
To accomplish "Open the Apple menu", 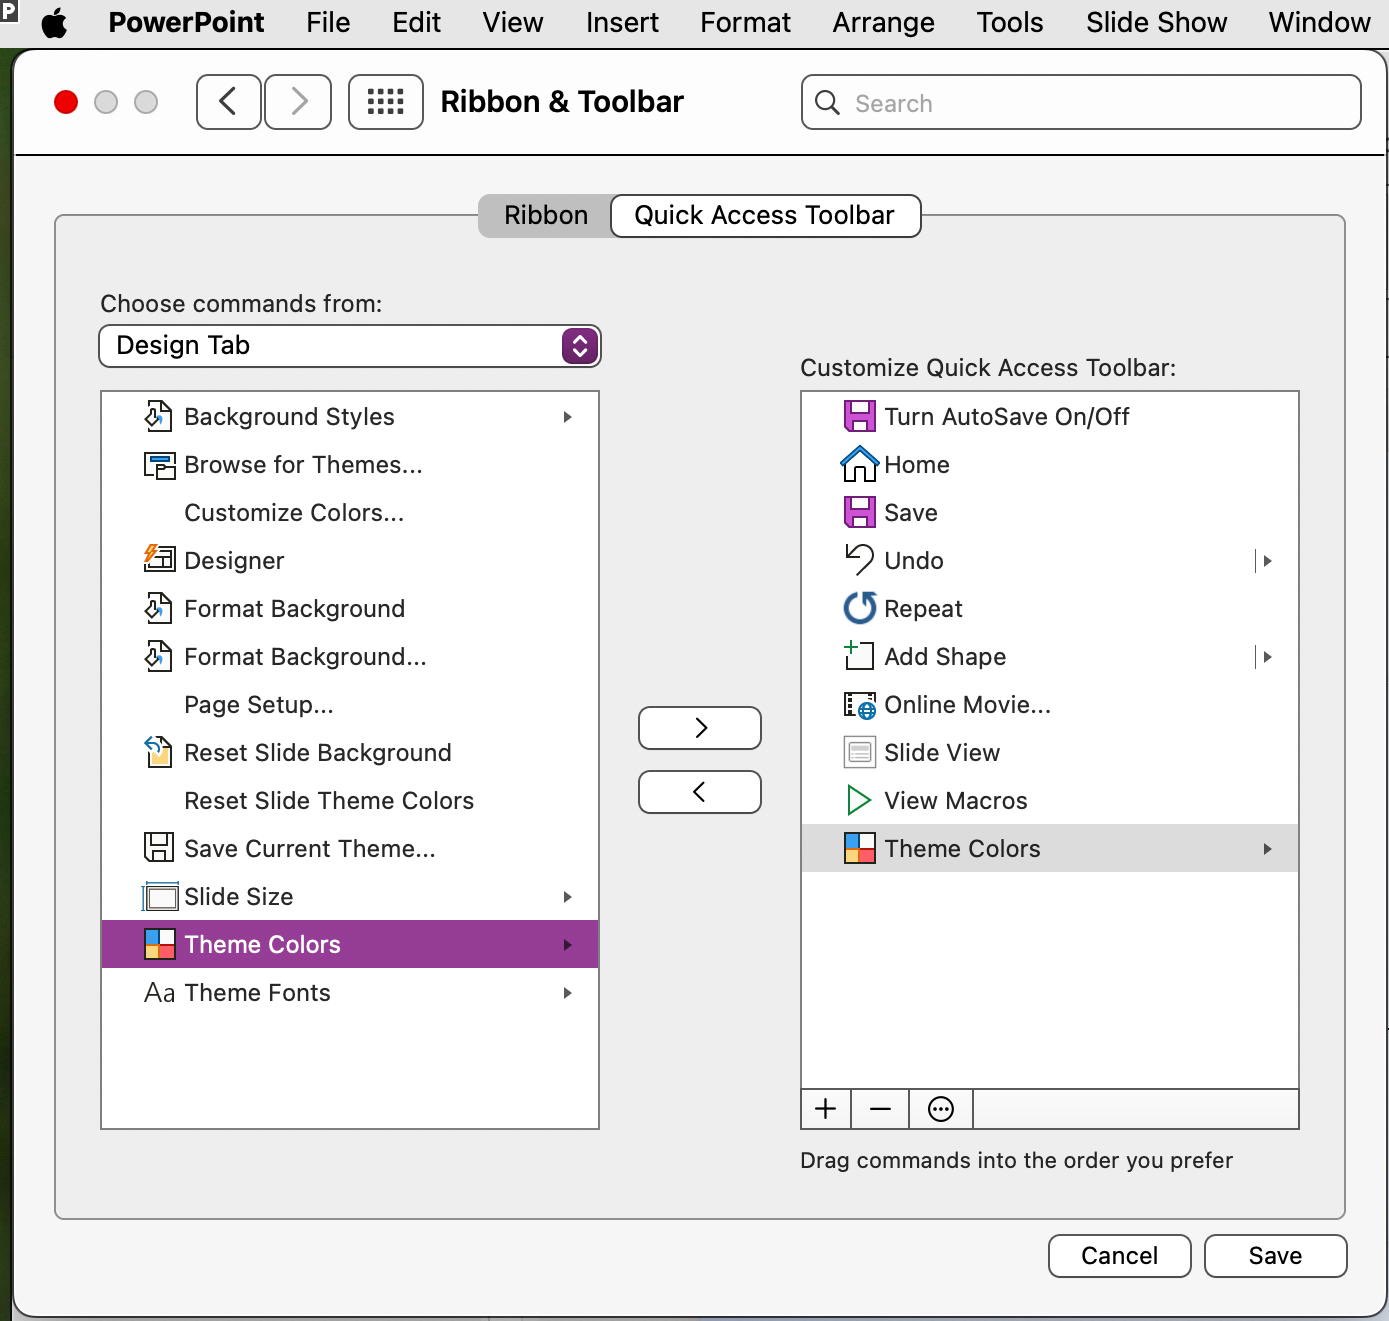I will tap(55, 22).
